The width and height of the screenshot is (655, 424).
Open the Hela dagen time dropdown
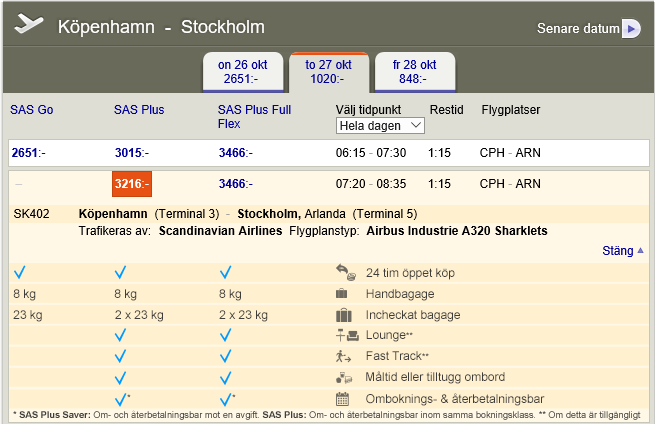click(x=381, y=126)
